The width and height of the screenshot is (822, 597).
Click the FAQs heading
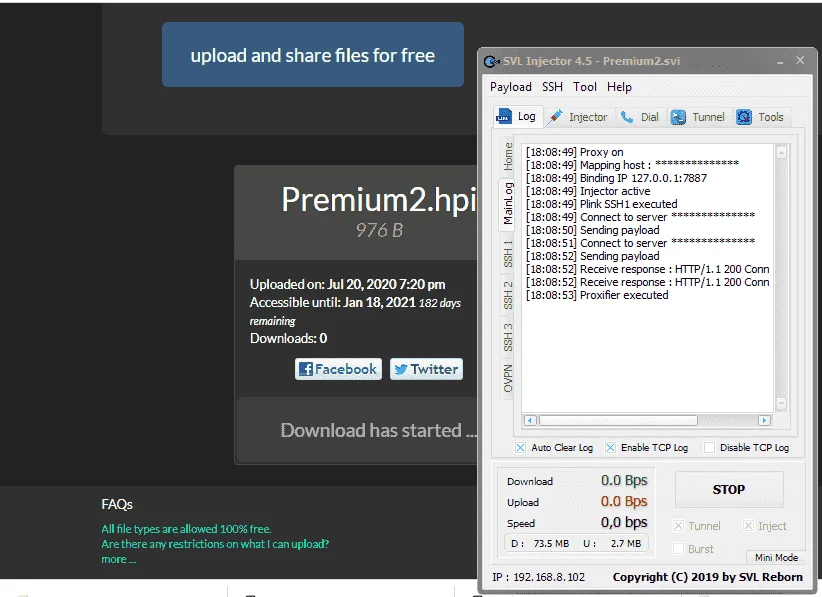117,504
